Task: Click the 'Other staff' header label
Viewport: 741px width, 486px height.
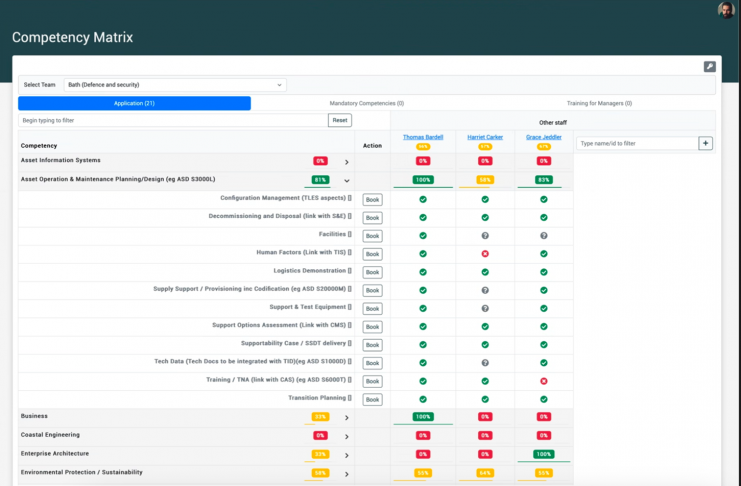Action: pos(552,122)
